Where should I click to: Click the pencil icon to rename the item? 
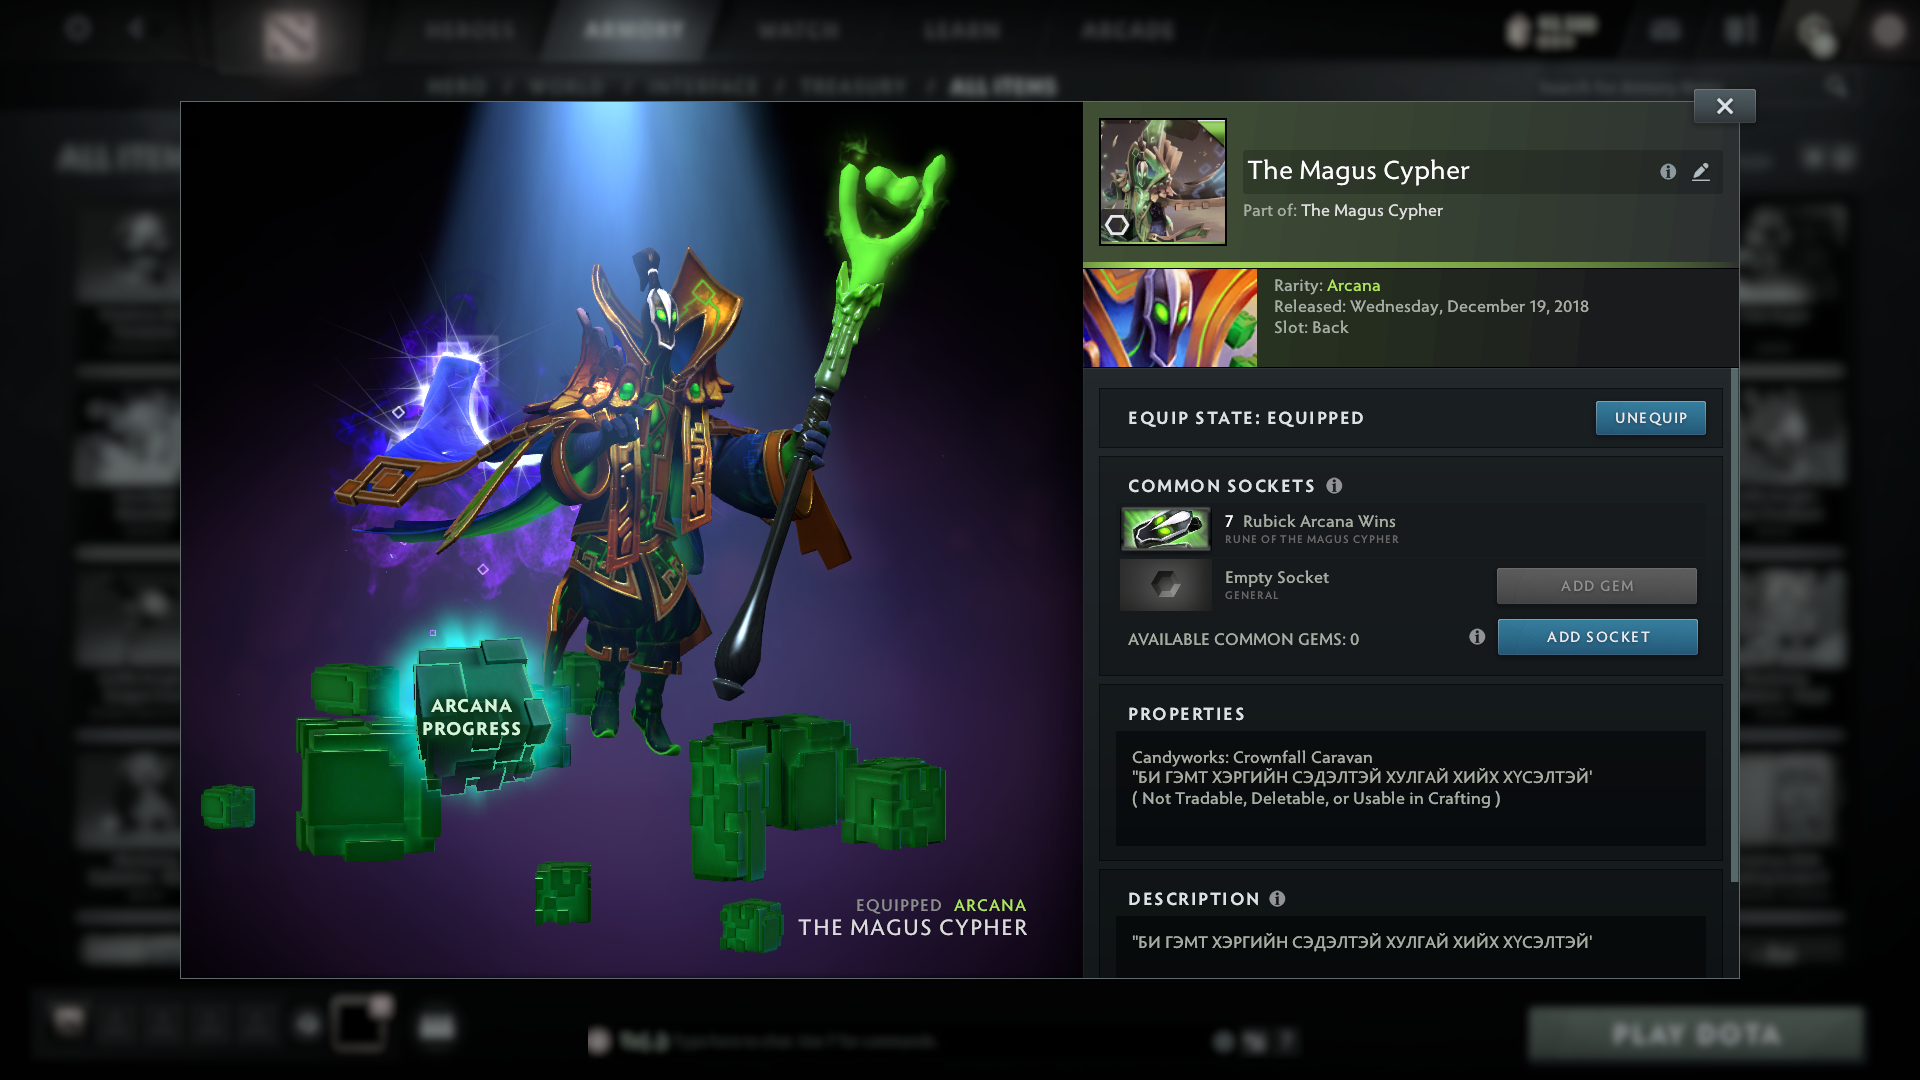coord(1702,172)
